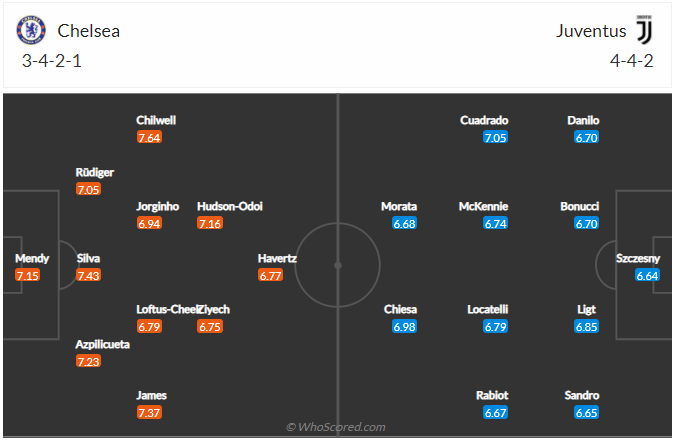Select Mendy's 7.15 rating badge
Screen dimensions: 673x444
[27, 275]
